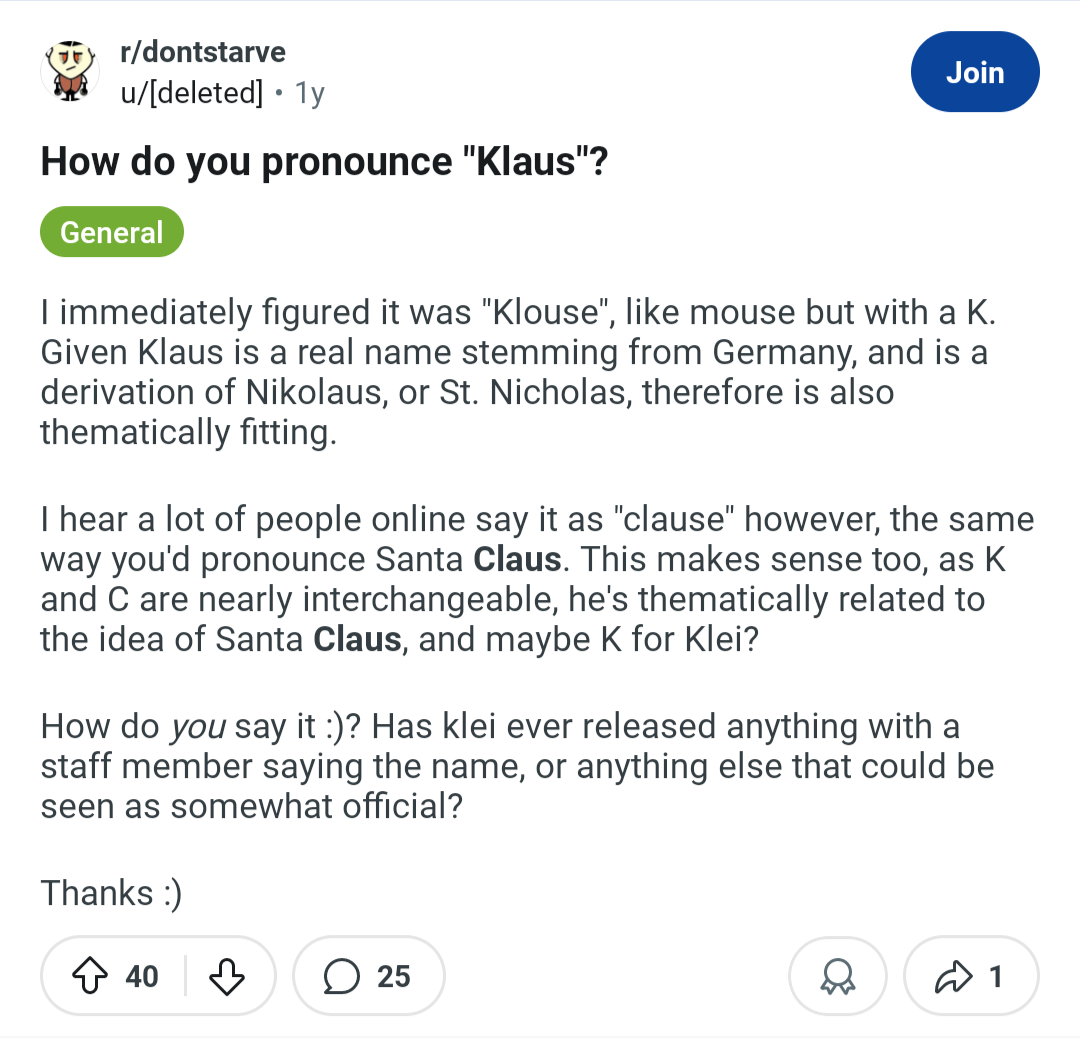Filter by the General flair tag
The image size is (1080, 1038).
[x=112, y=232]
